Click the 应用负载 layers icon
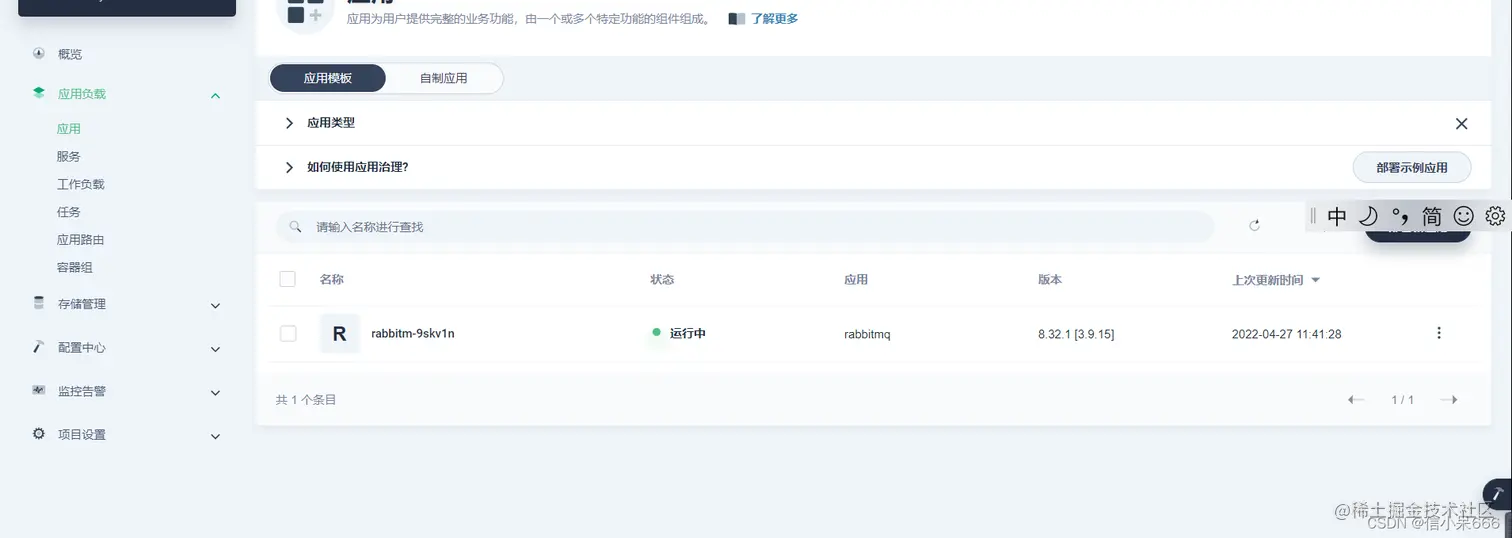This screenshot has width=1512, height=538. pos(39,93)
